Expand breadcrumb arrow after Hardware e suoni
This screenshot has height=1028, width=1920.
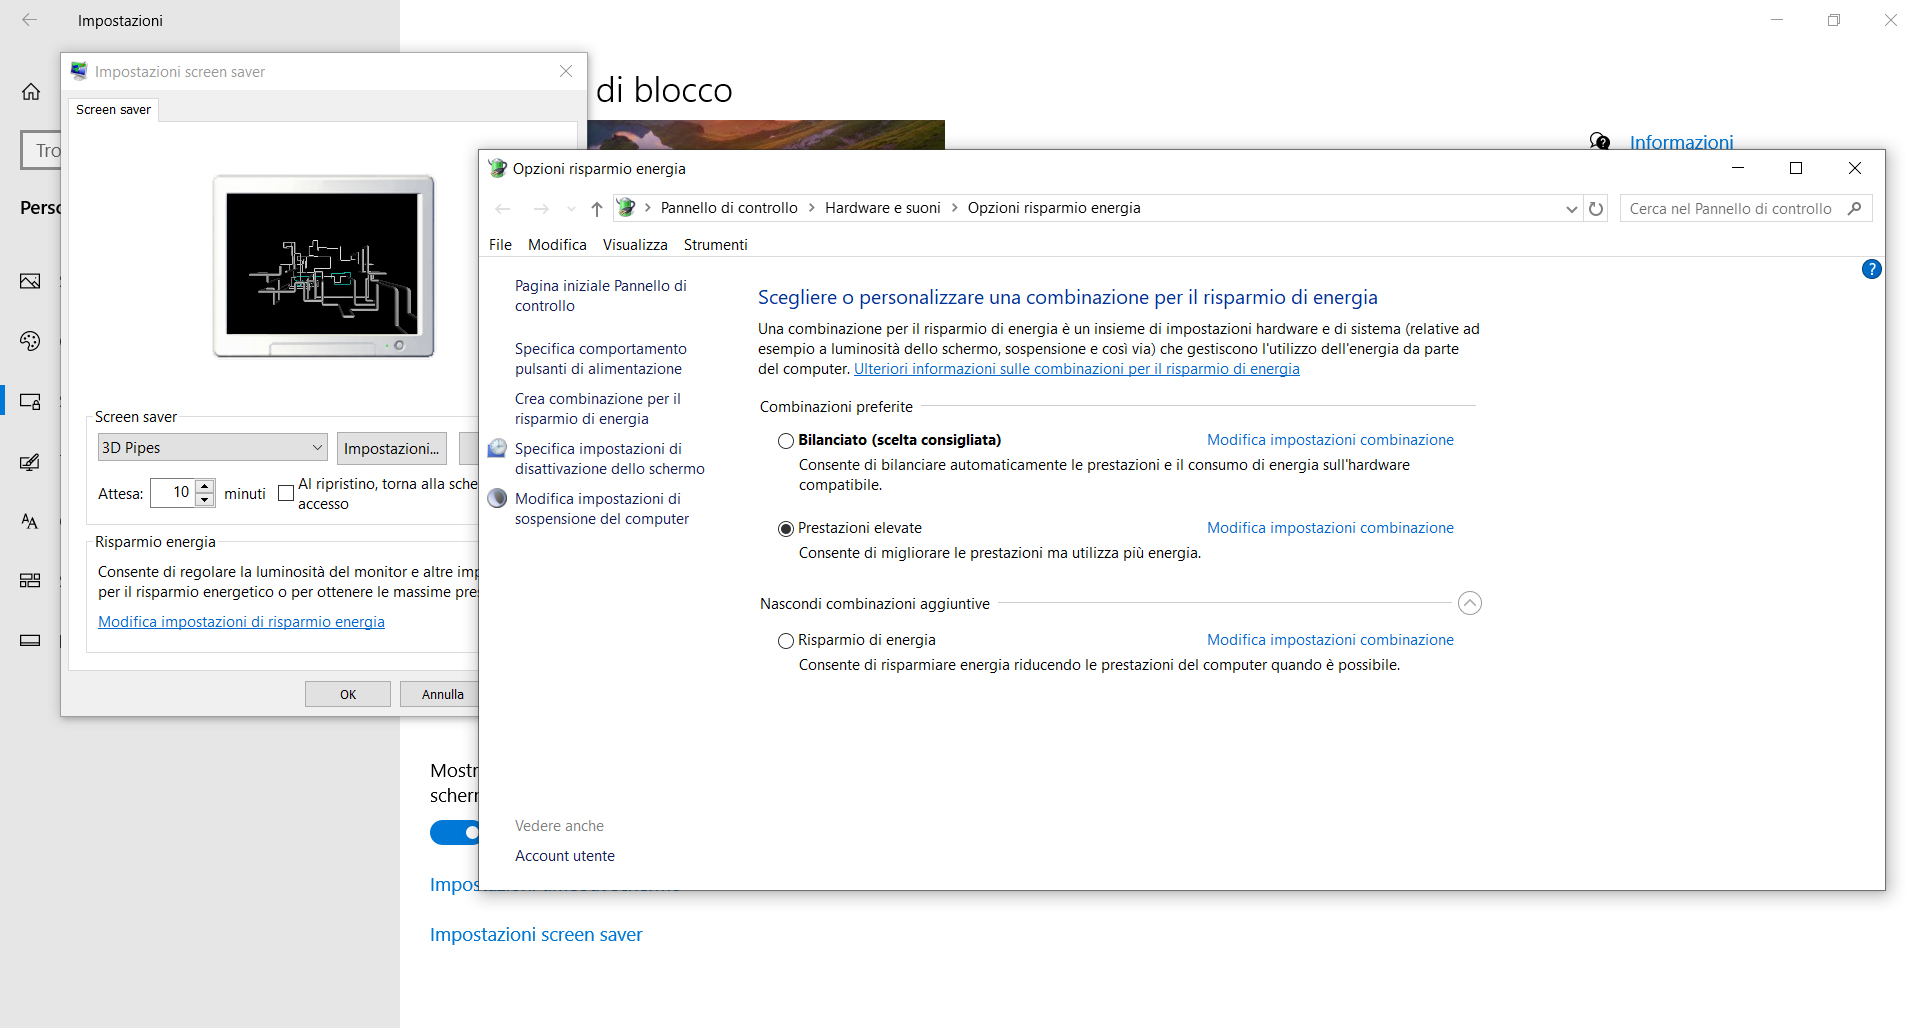pyautogui.click(x=954, y=208)
